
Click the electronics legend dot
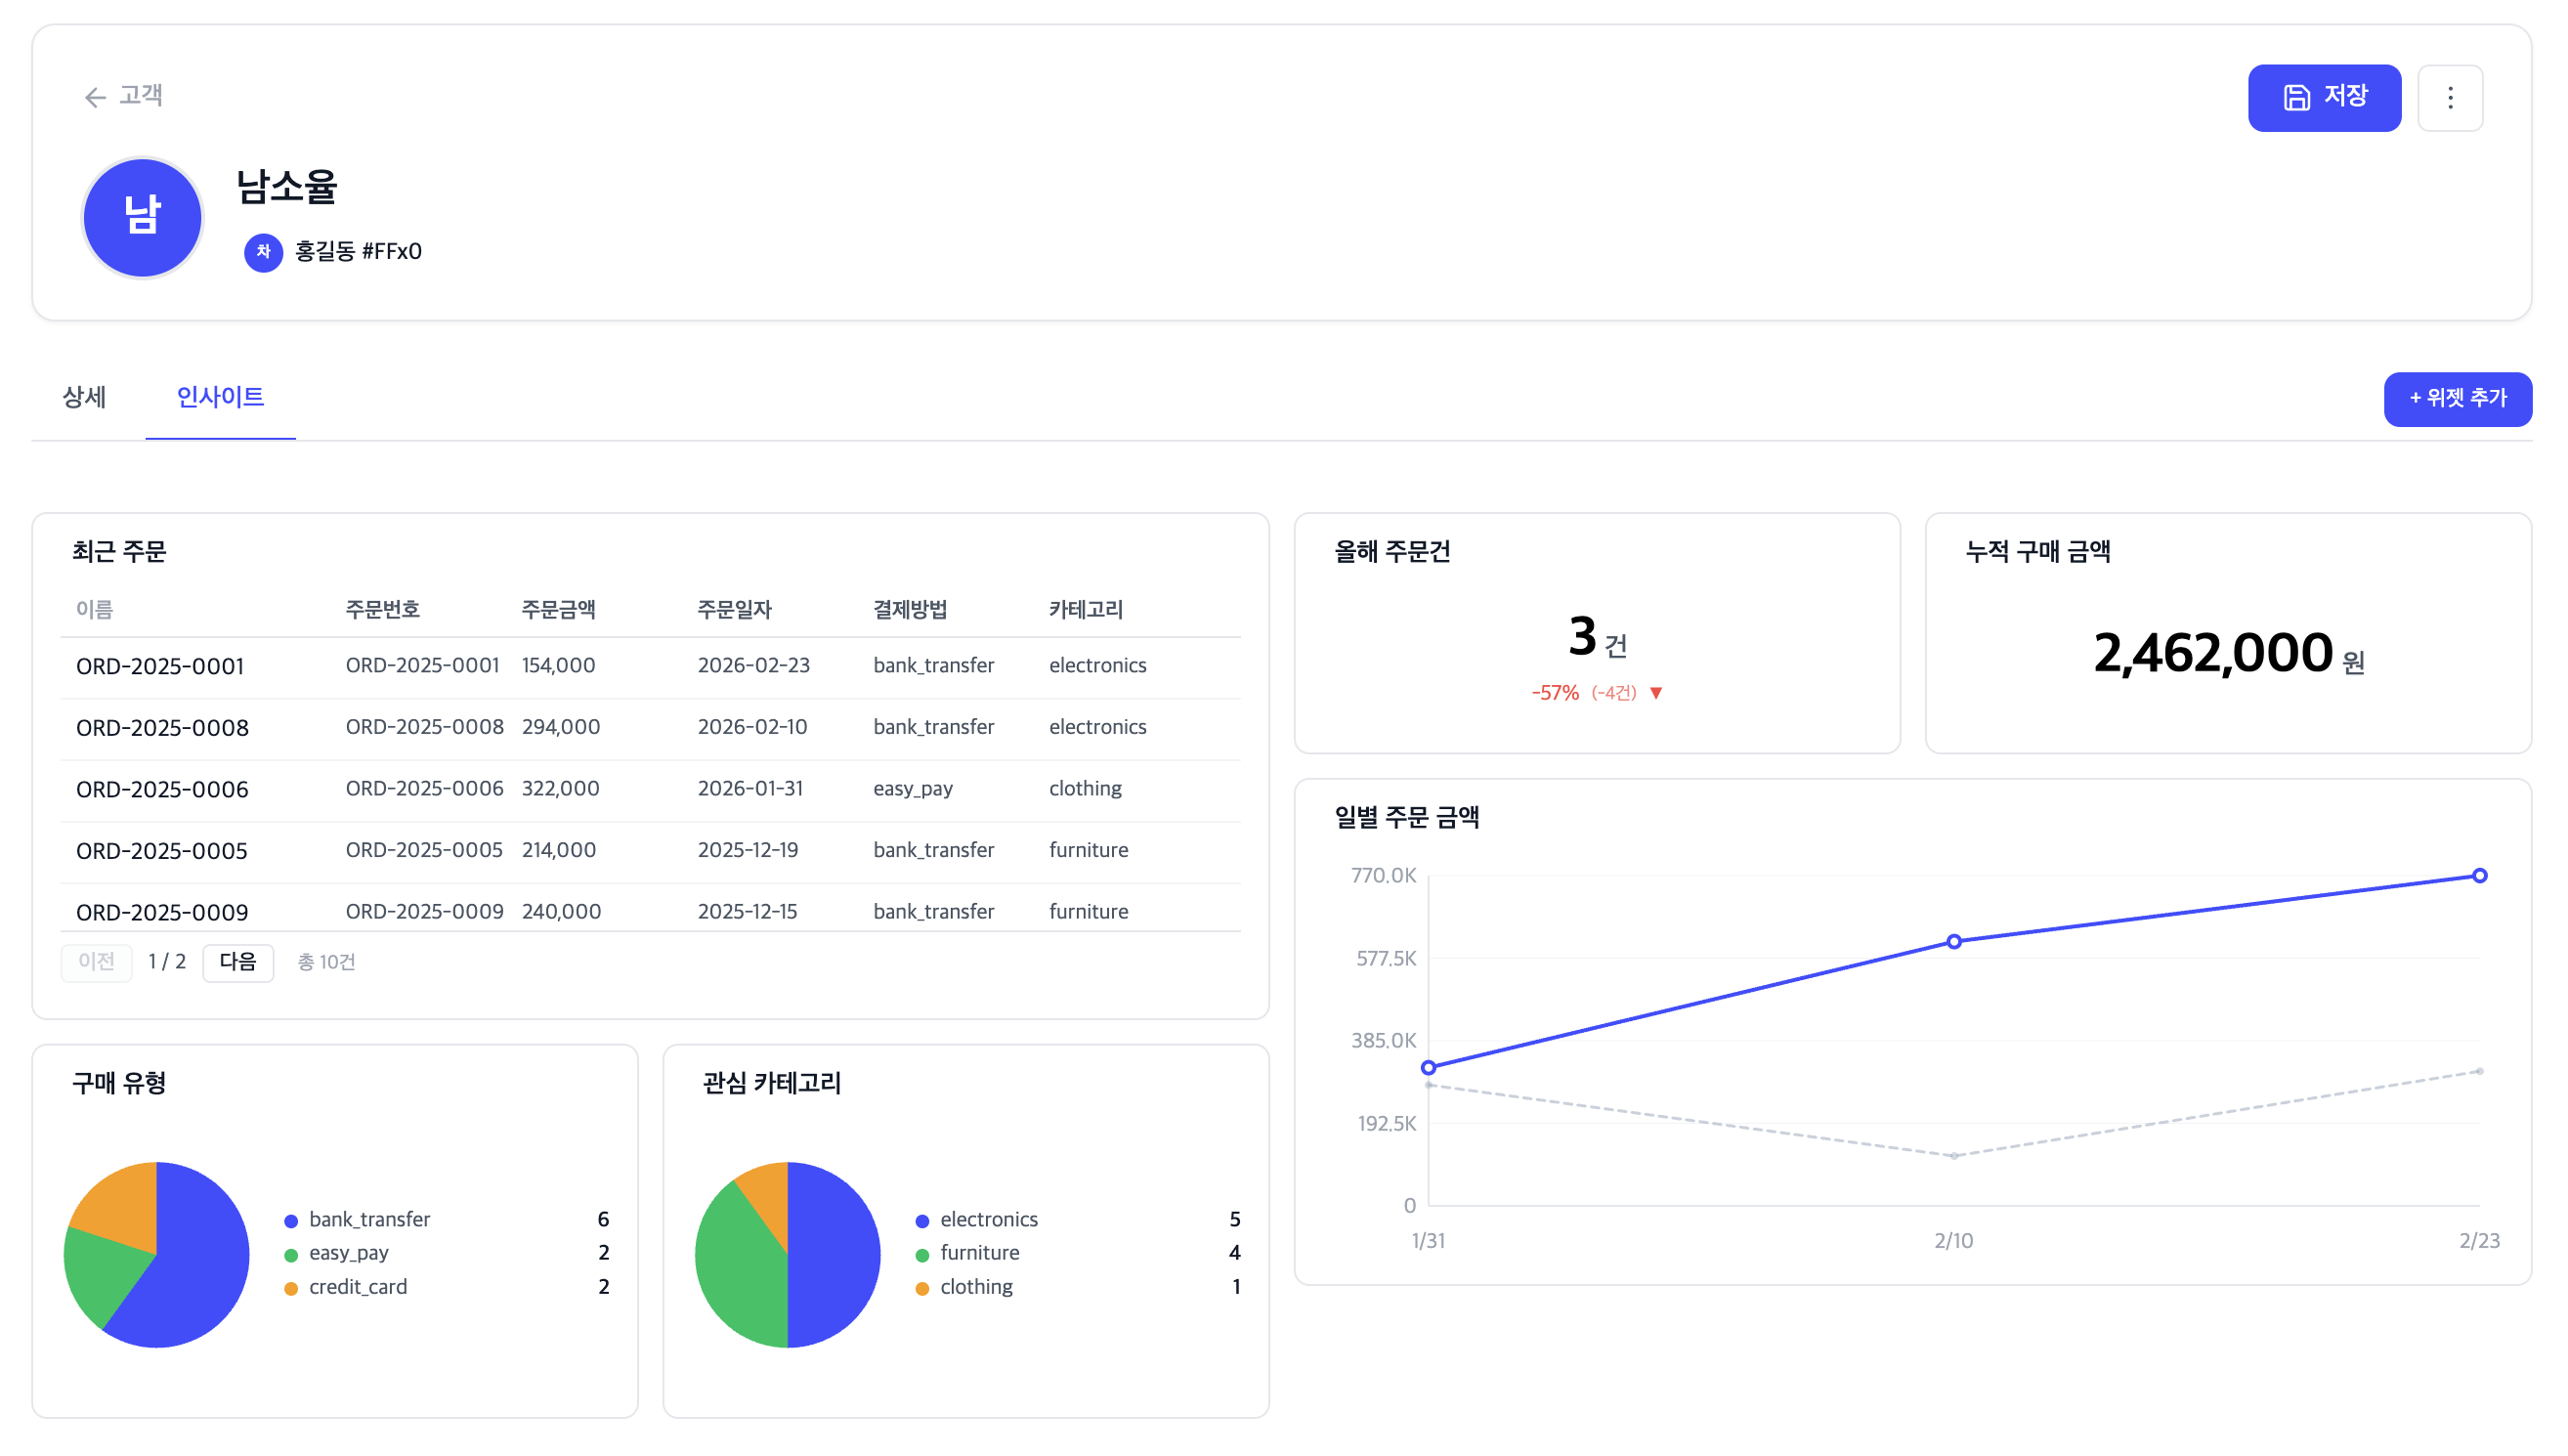click(x=922, y=1221)
